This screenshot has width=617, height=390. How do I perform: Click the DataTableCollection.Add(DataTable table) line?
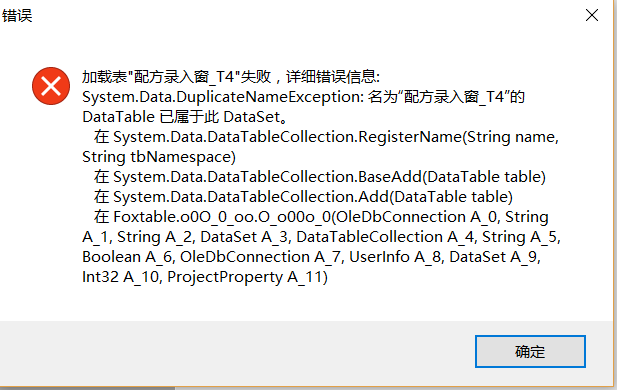[303, 197]
